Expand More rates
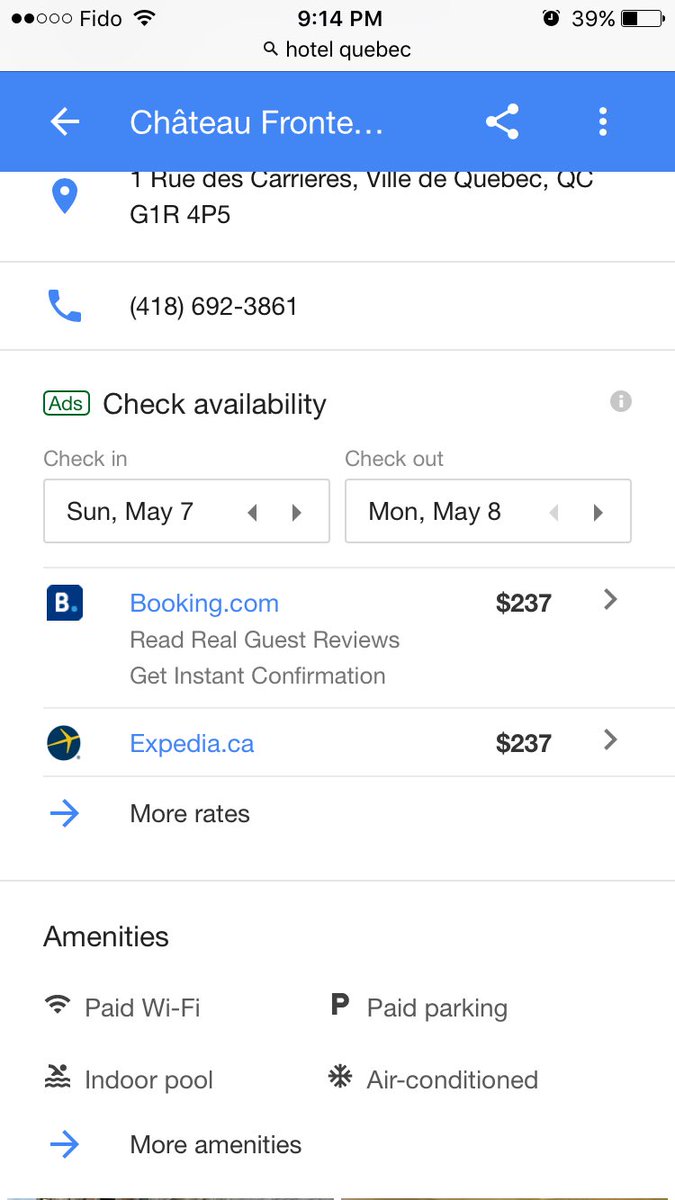The image size is (675, 1200). pyautogui.click(x=189, y=814)
